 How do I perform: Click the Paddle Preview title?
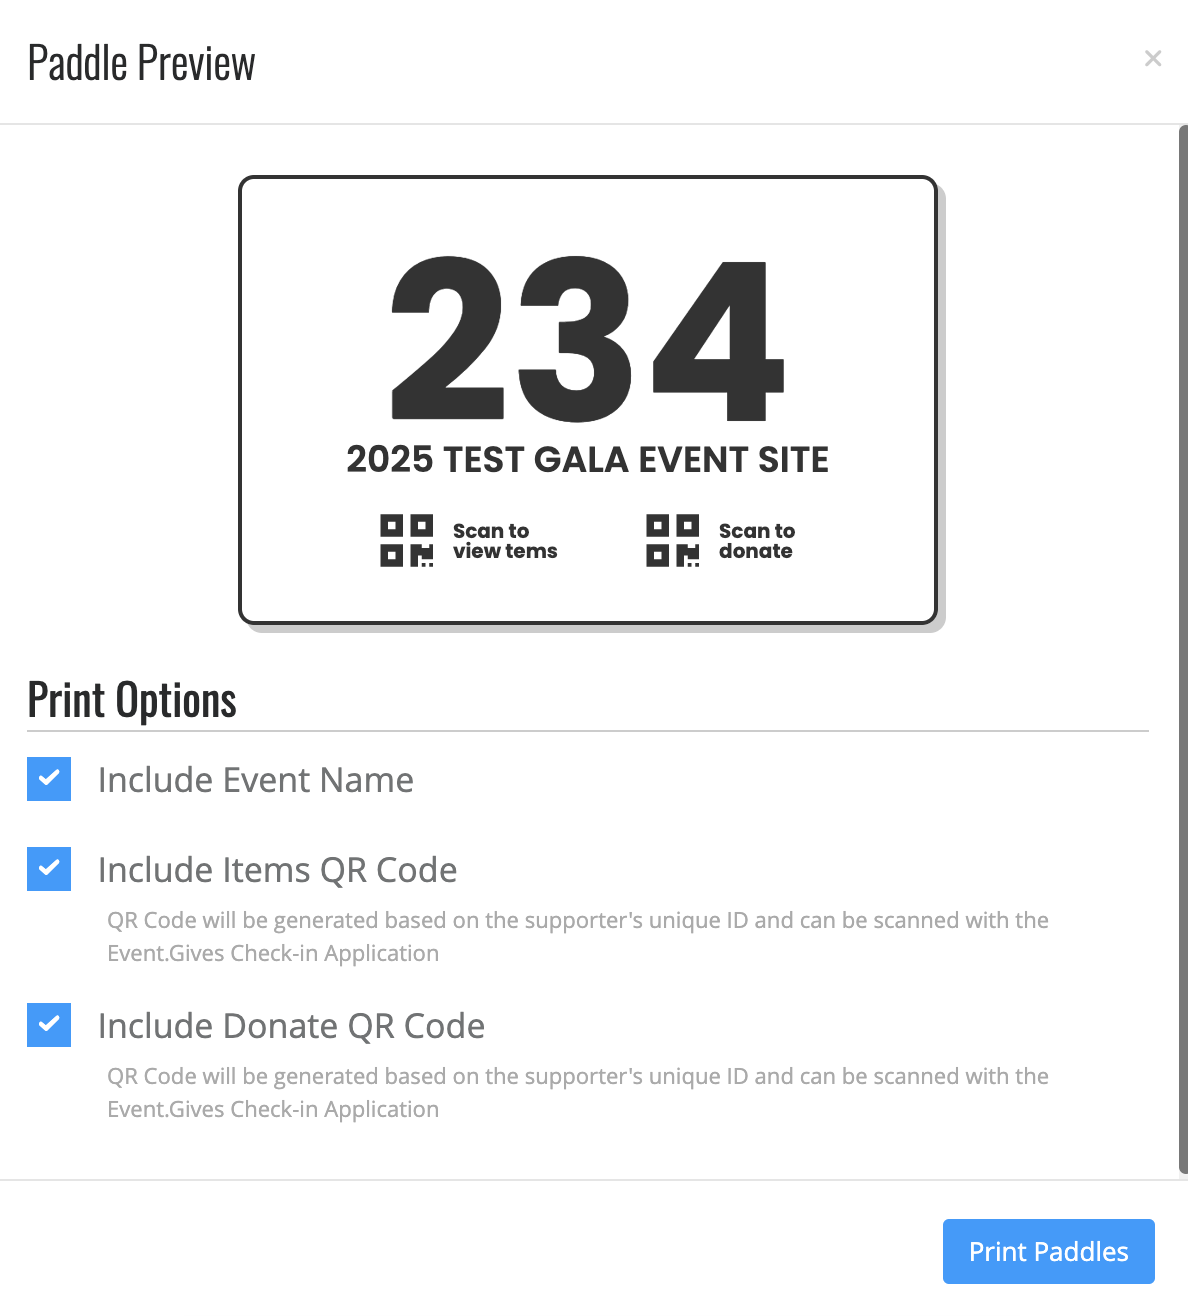(x=141, y=63)
